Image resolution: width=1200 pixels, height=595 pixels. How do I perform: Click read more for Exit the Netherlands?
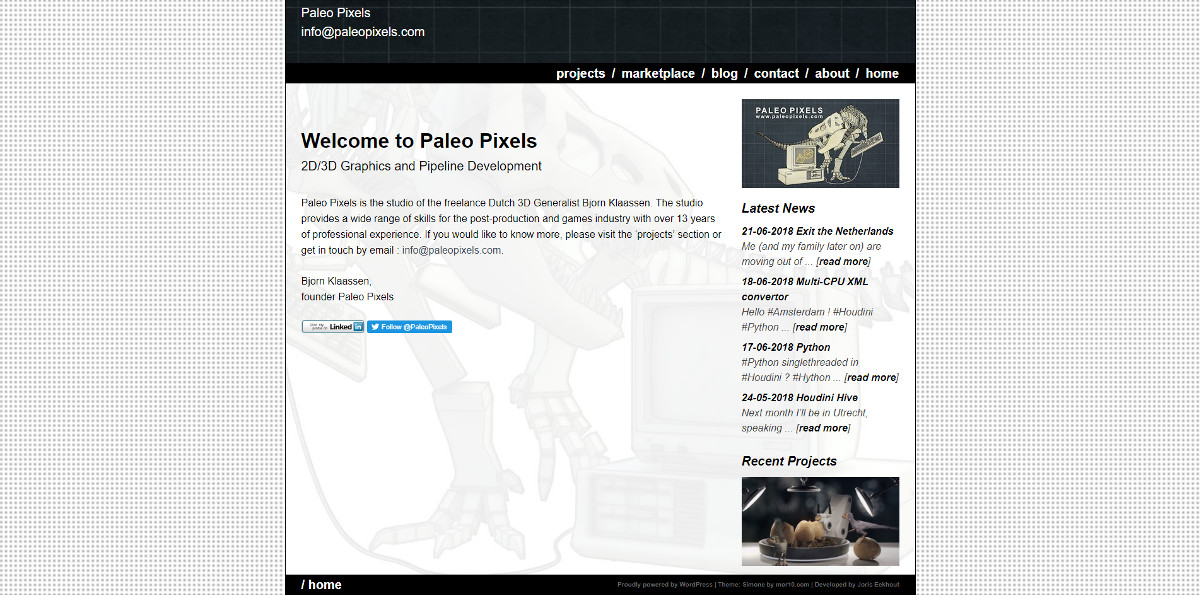(842, 261)
